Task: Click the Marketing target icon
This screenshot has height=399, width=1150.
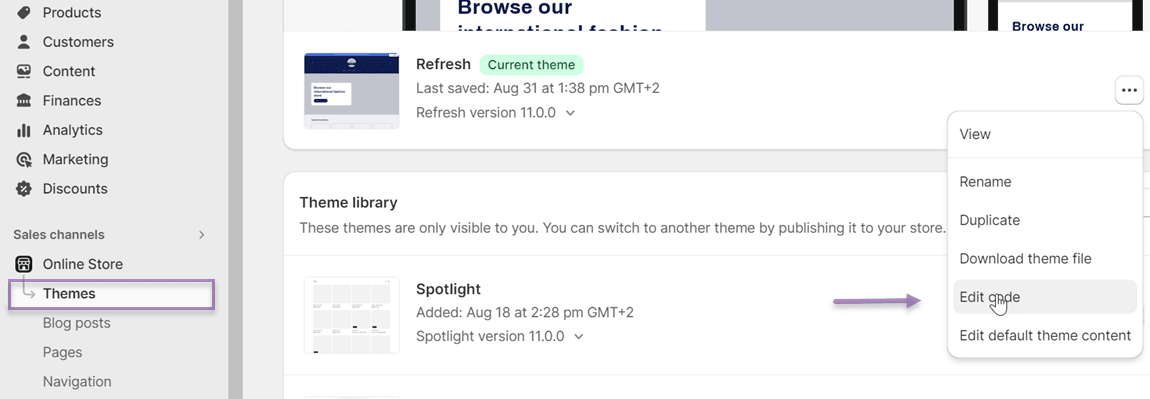Action: (23, 159)
